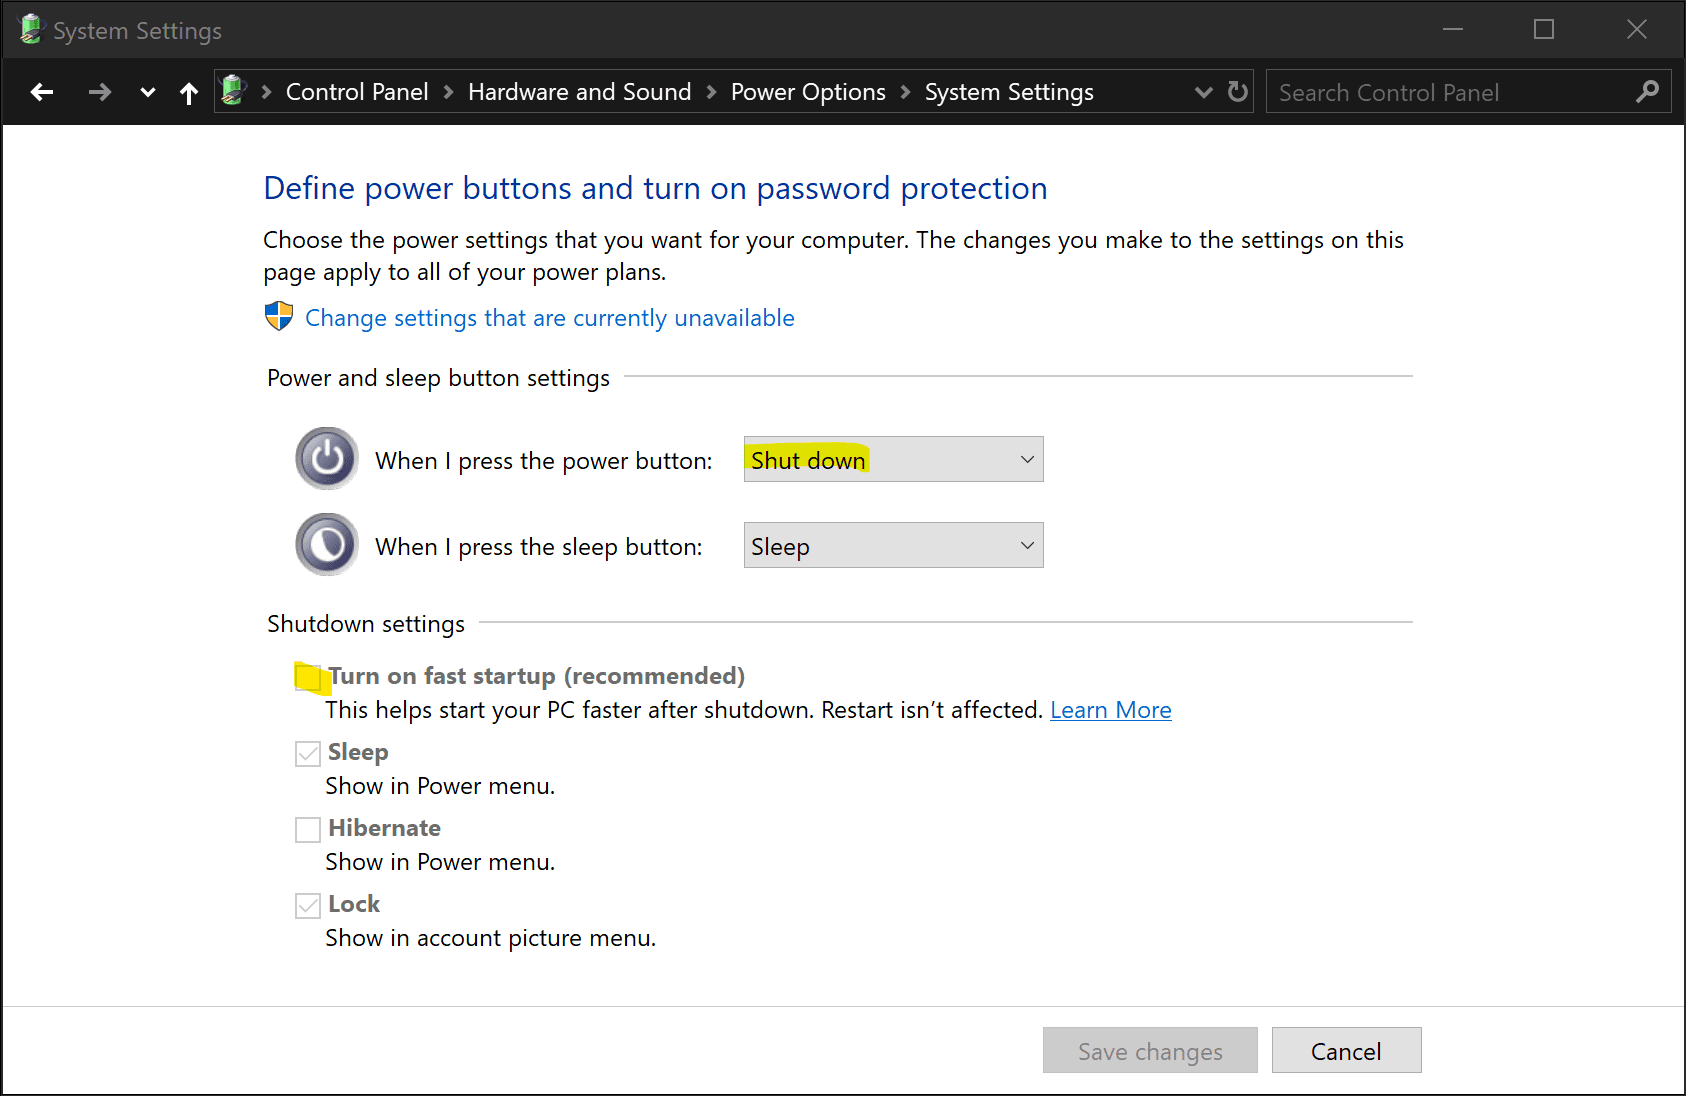1686x1096 pixels.
Task: Go back using the back arrow
Action: pyautogui.click(x=42, y=92)
